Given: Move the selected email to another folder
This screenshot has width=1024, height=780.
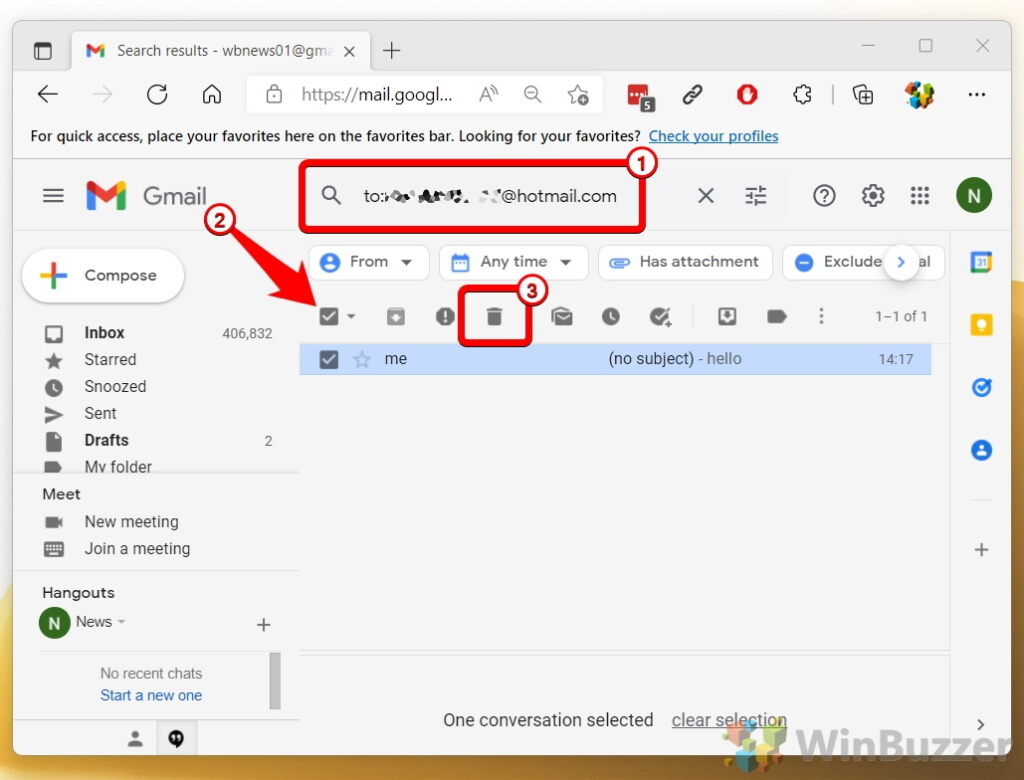Looking at the screenshot, I should click(x=727, y=316).
